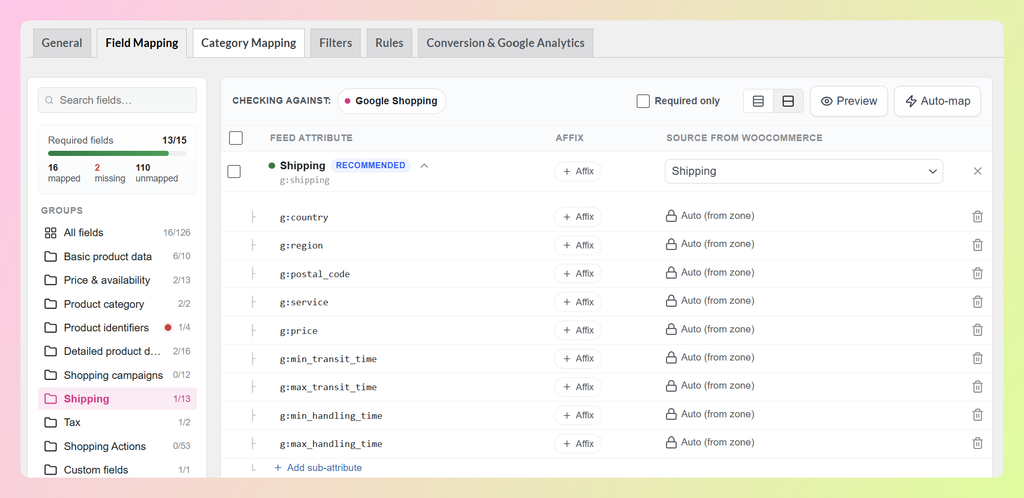Select the Field Mapping tab
Screen dimensions: 1024x498
(142, 43)
